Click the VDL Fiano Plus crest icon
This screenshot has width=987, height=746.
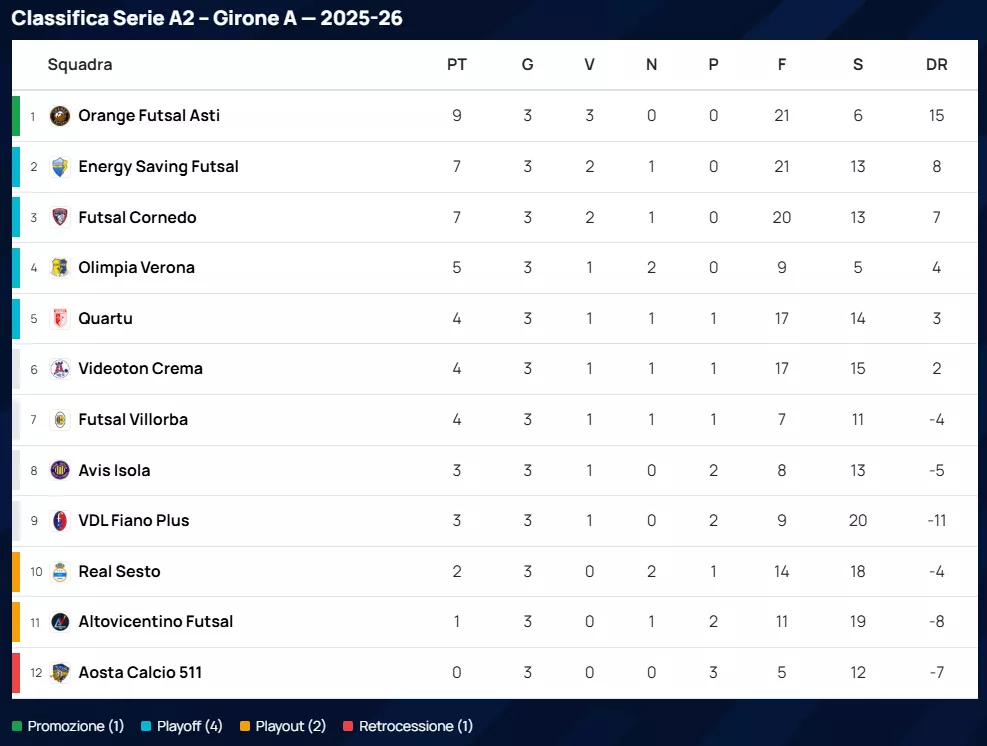(60, 521)
